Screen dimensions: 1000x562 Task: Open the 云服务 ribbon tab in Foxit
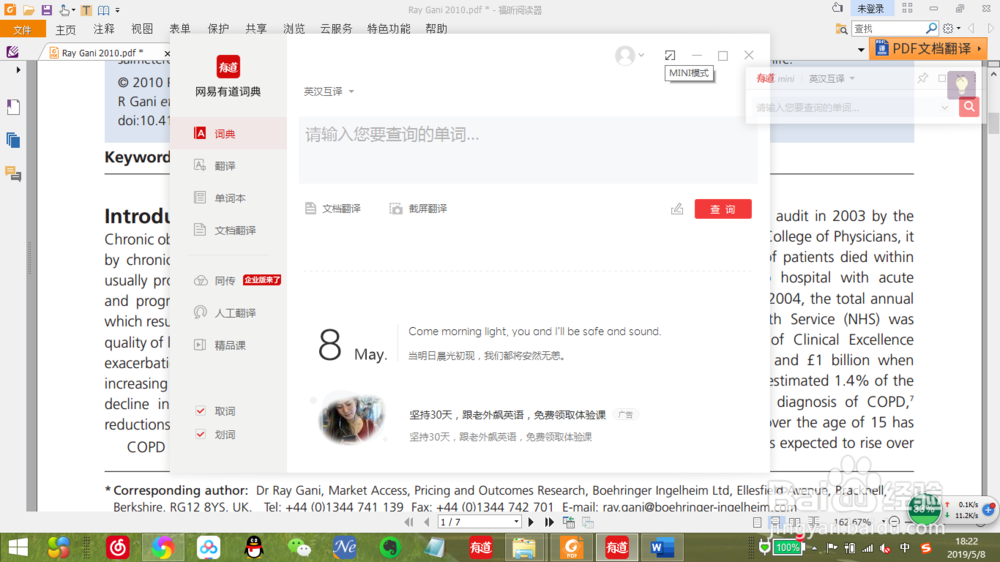(336, 29)
